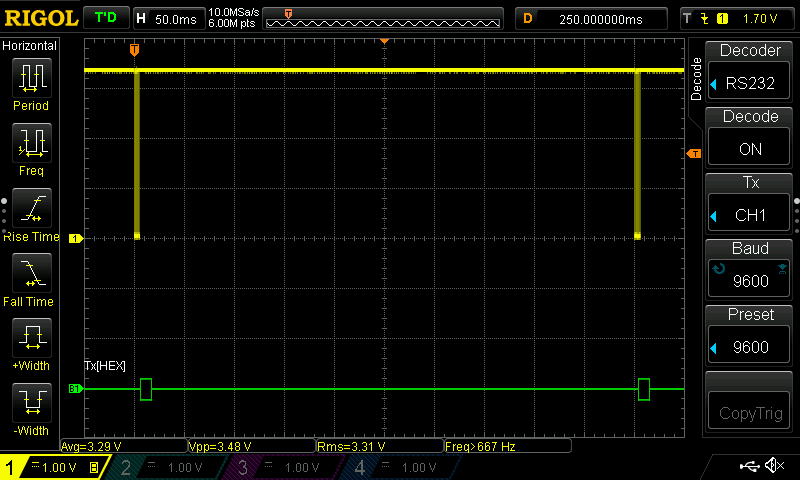
Task: Click the waveform memory overview bar
Action: (383, 19)
